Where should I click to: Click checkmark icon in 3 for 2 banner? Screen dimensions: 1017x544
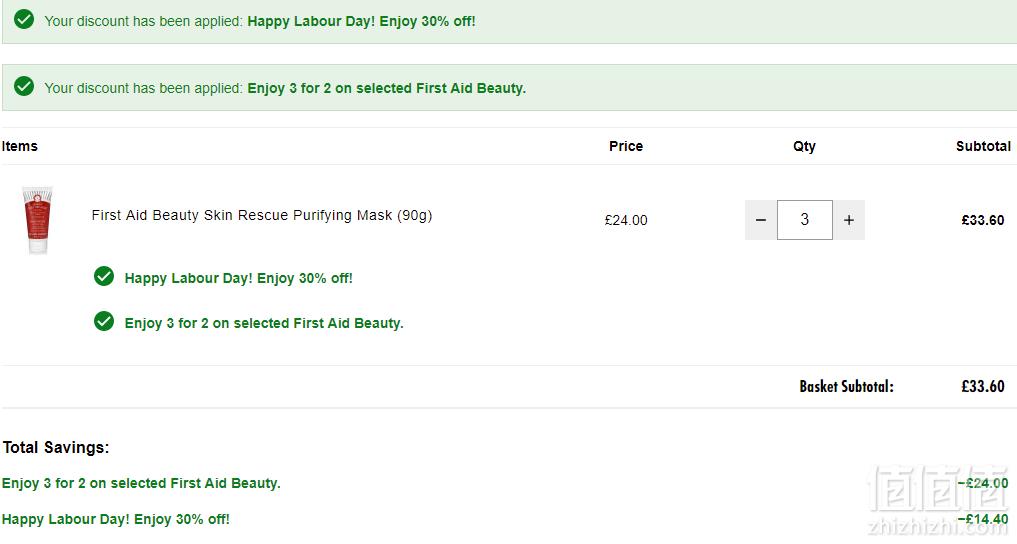coord(24,86)
